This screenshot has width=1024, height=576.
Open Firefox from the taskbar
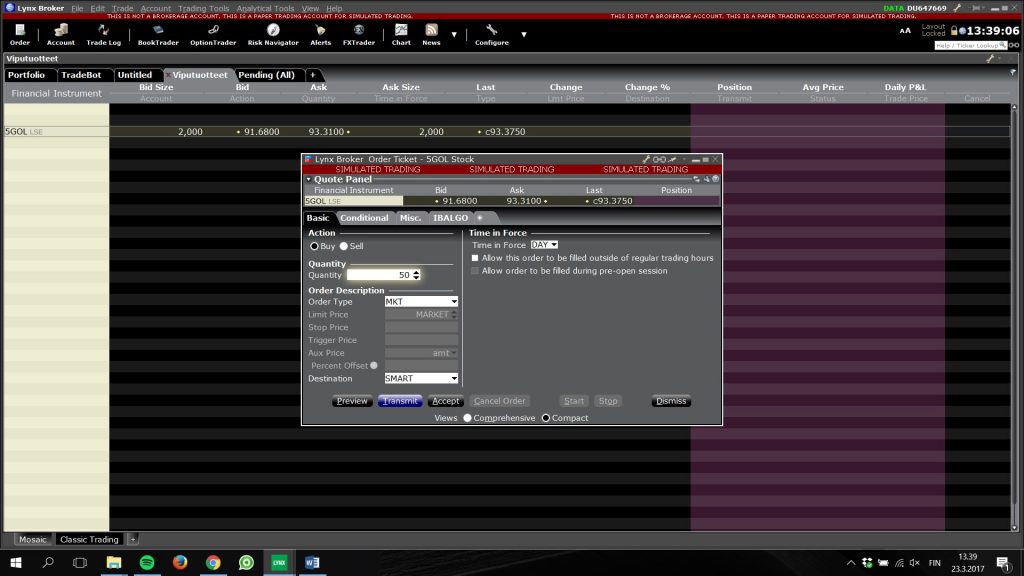pos(180,562)
